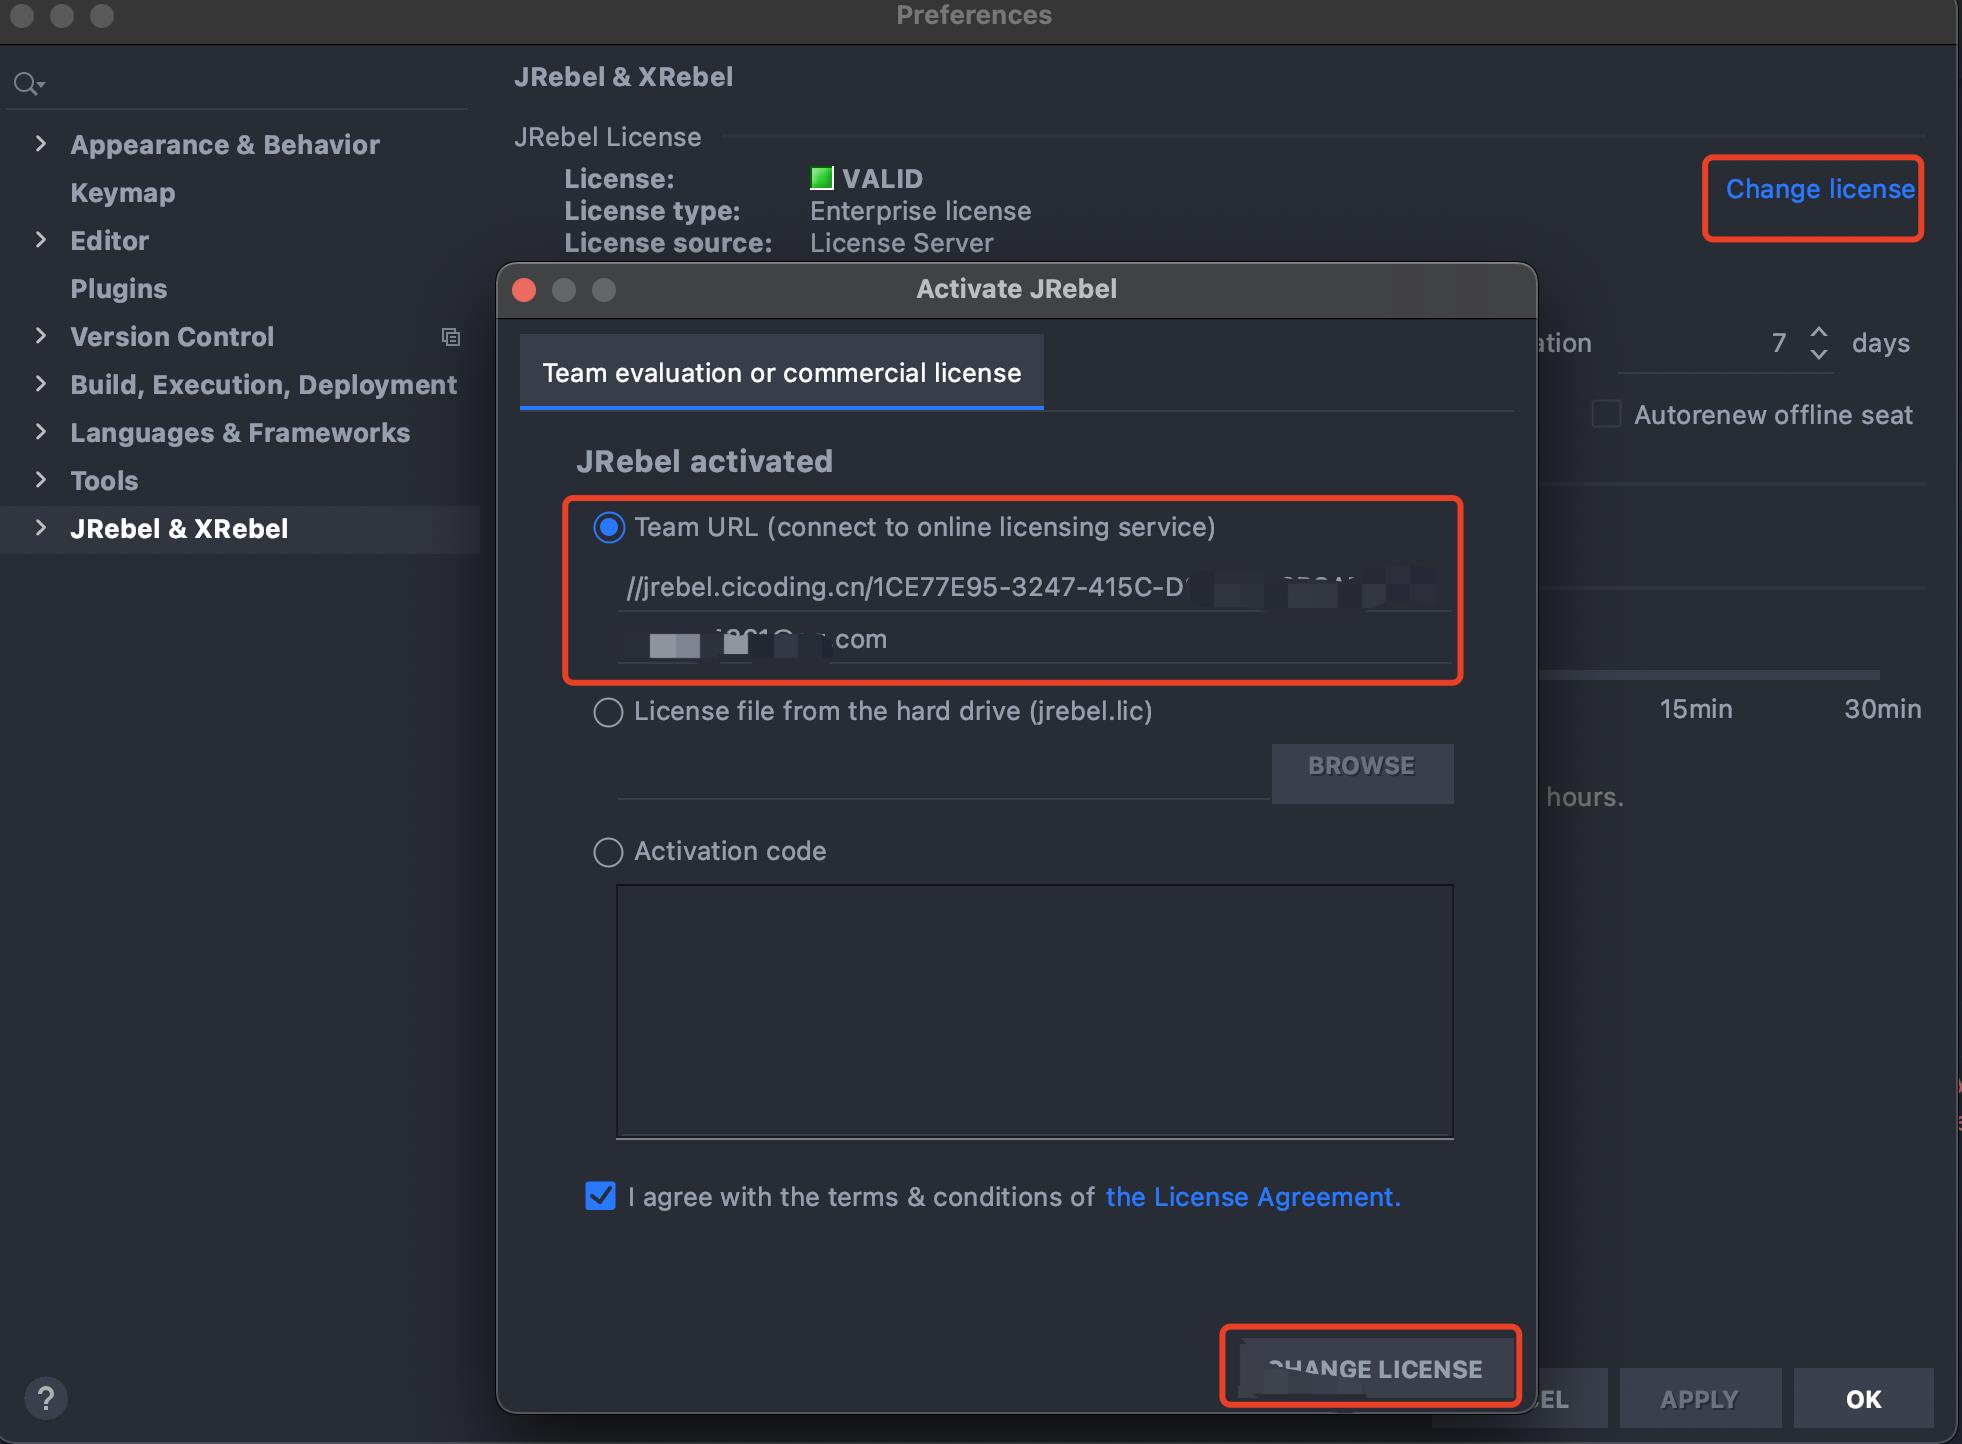Click the search icon in Preferences sidebar
1962x1444 pixels.
click(x=28, y=84)
